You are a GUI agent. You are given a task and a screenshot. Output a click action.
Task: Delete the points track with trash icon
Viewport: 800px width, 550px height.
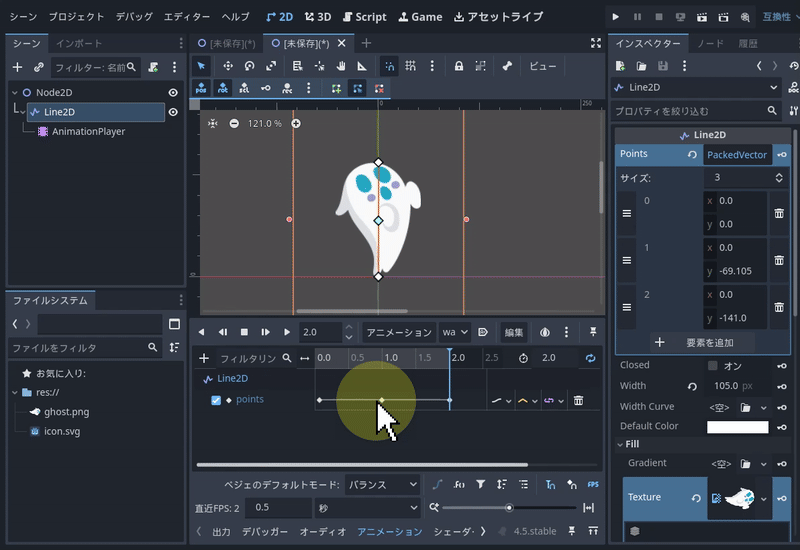(x=578, y=400)
